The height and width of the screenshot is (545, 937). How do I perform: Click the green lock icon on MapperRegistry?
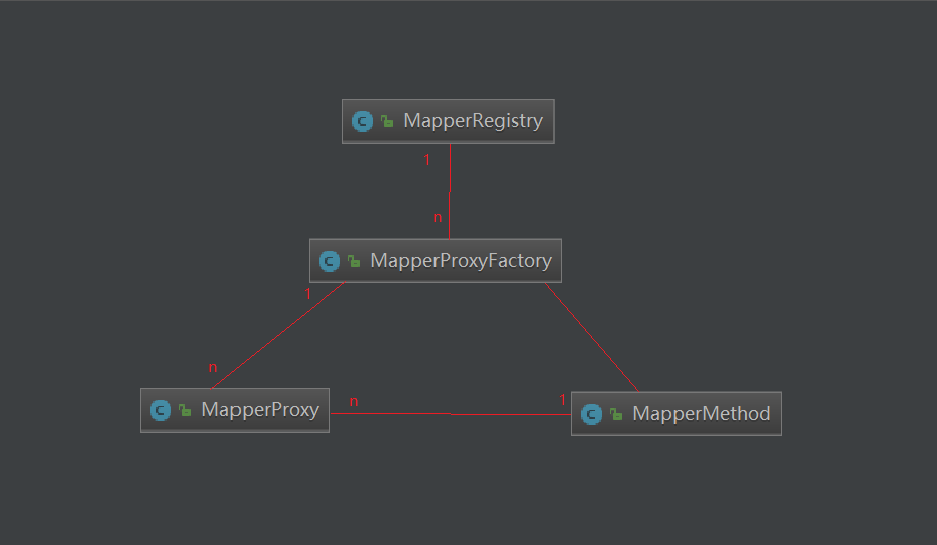point(387,121)
